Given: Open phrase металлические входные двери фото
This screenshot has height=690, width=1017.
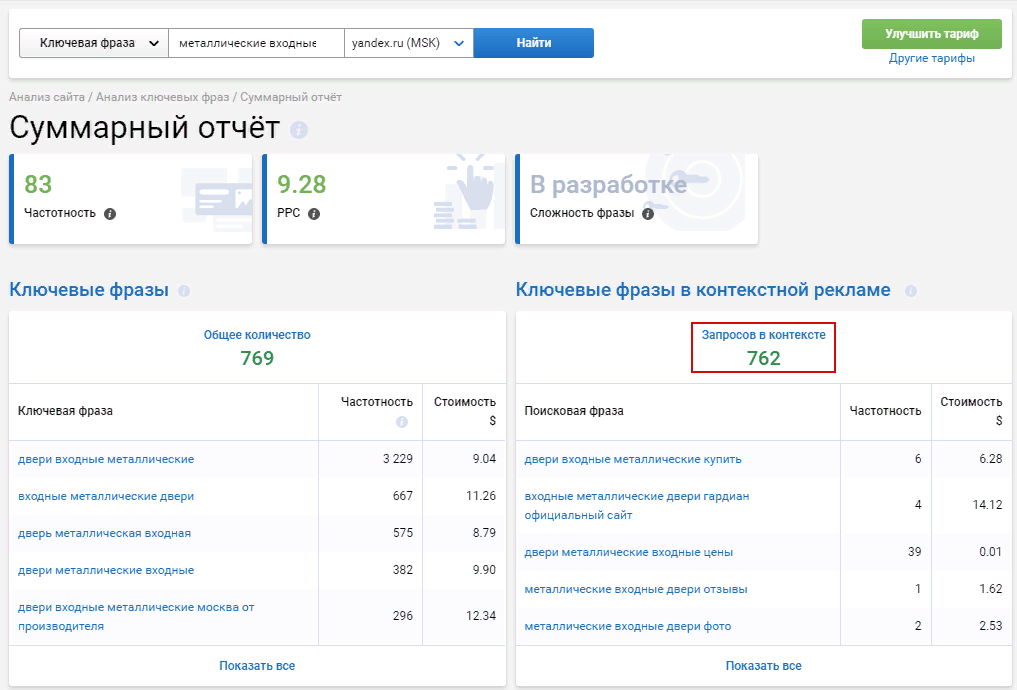Looking at the screenshot, I should (628, 626).
